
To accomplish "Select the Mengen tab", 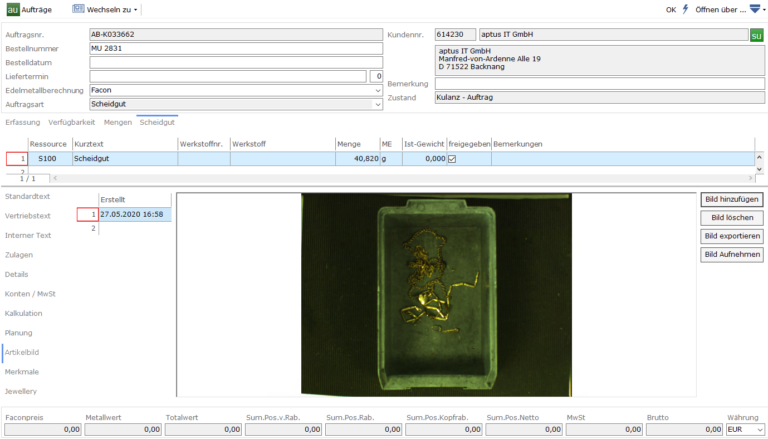I will click(118, 122).
